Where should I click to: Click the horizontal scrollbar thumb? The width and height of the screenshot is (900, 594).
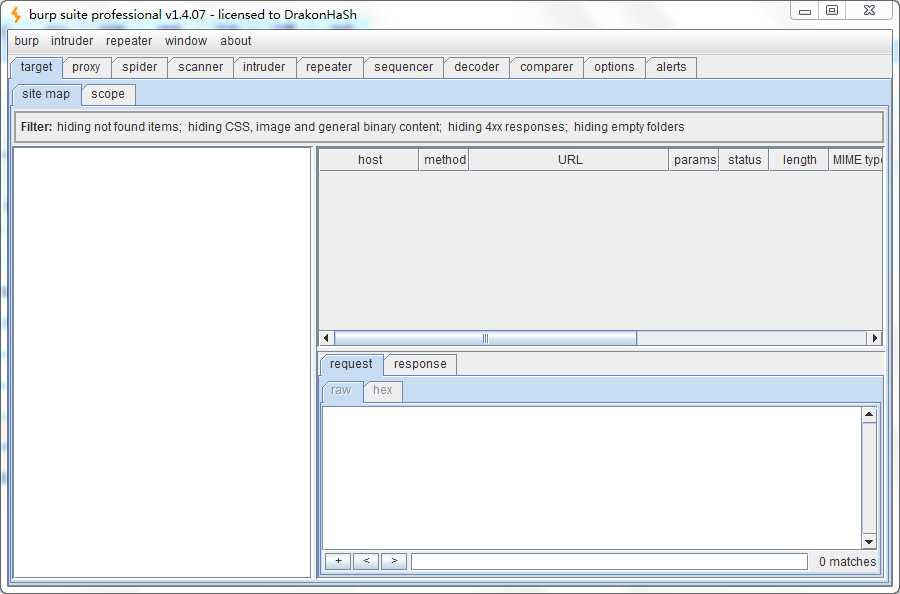pos(486,338)
